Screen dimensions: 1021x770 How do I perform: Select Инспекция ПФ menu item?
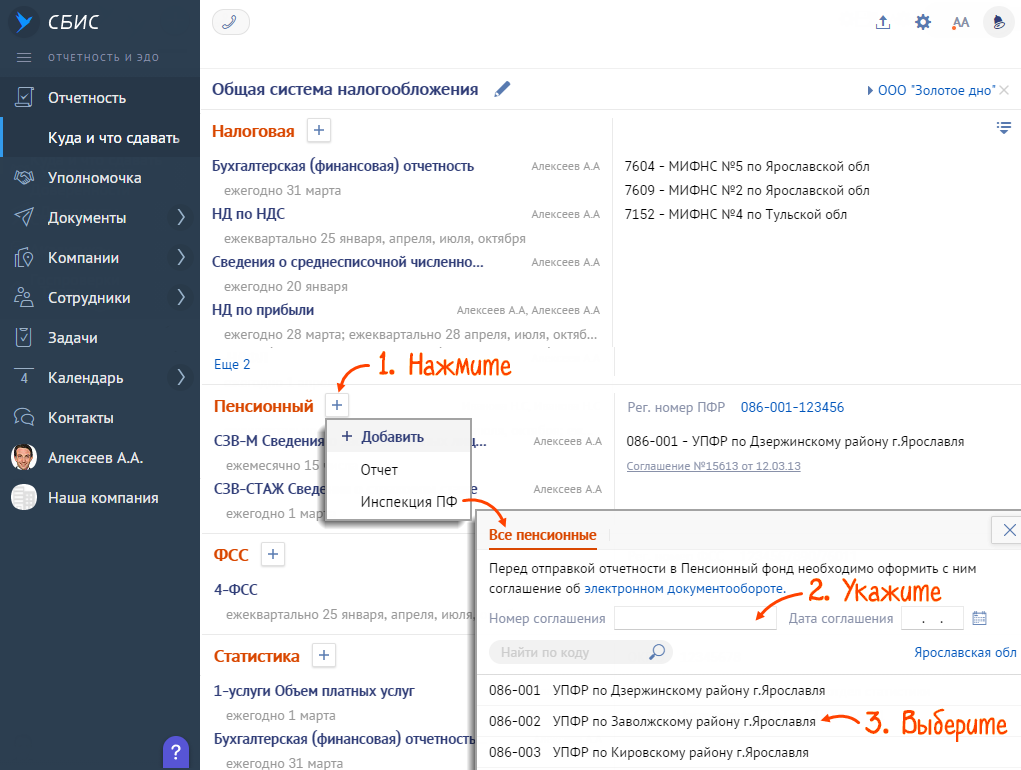click(408, 502)
